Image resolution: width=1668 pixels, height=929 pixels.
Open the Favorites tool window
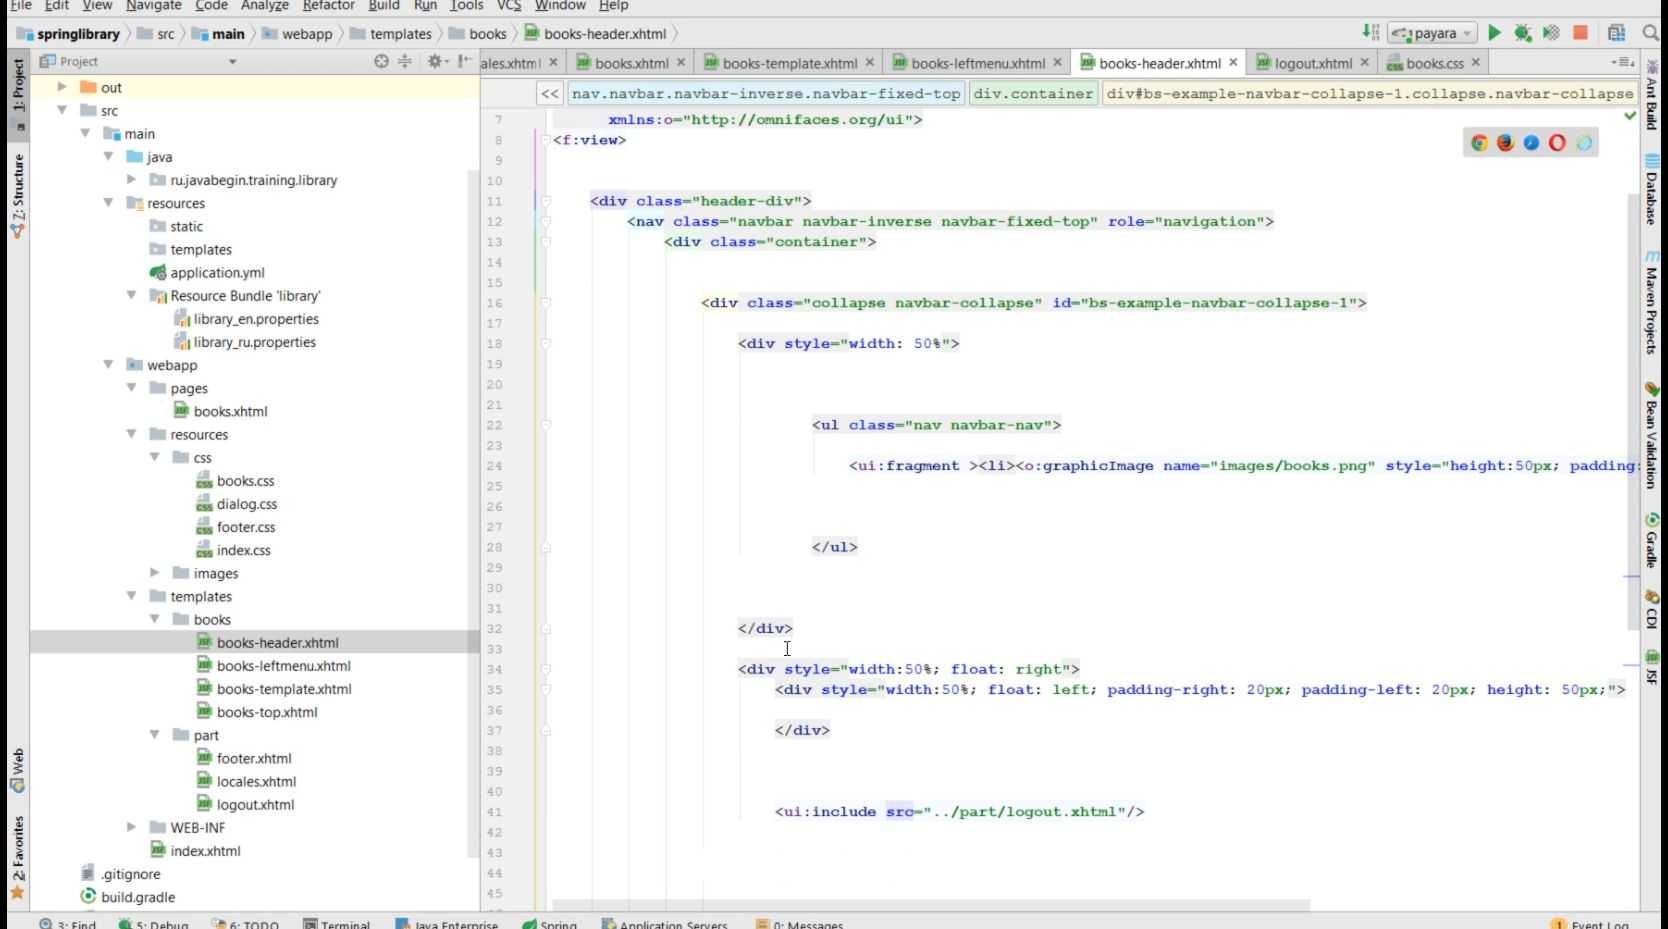pyautogui.click(x=17, y=857)
